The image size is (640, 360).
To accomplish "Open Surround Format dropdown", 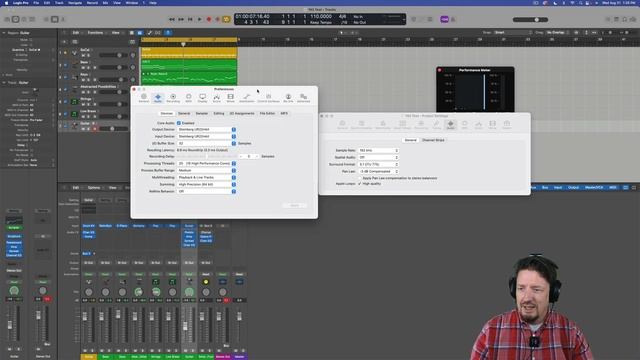I will pos(378,164).
